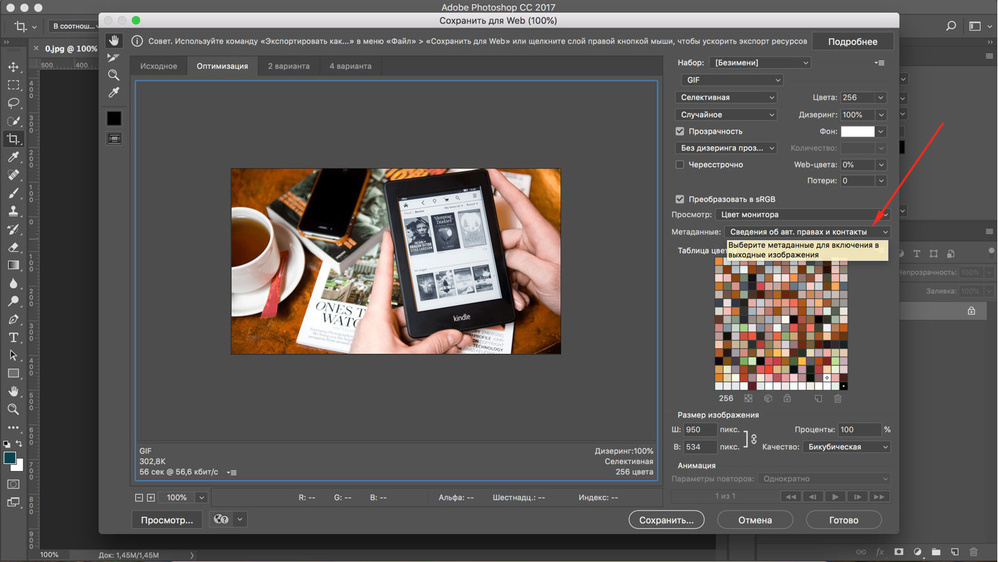Click the color table trash icon
Viewport: 998px width, 562px height.
click(x=838, y=398)
